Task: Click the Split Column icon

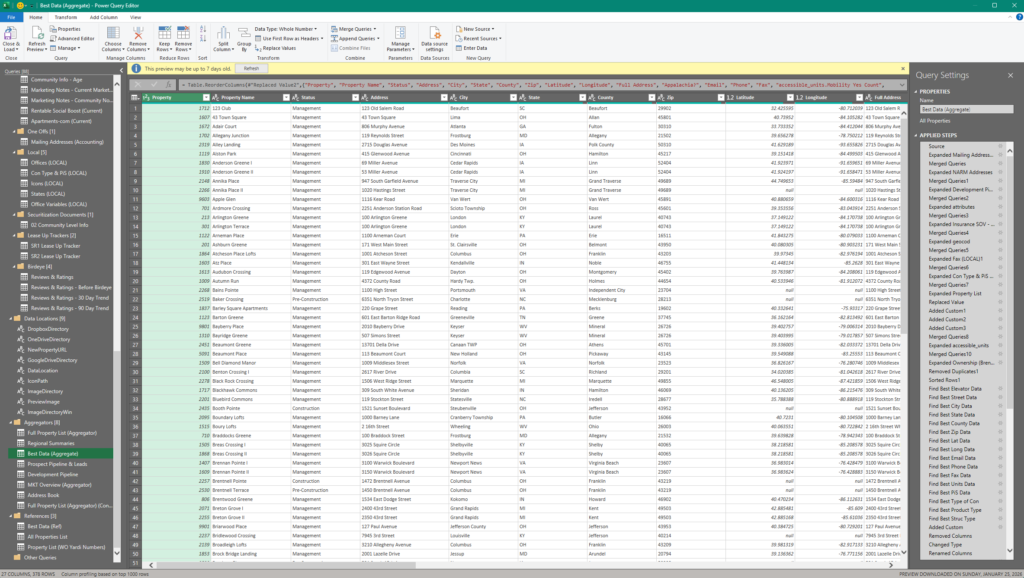Action: coord(222,35)
